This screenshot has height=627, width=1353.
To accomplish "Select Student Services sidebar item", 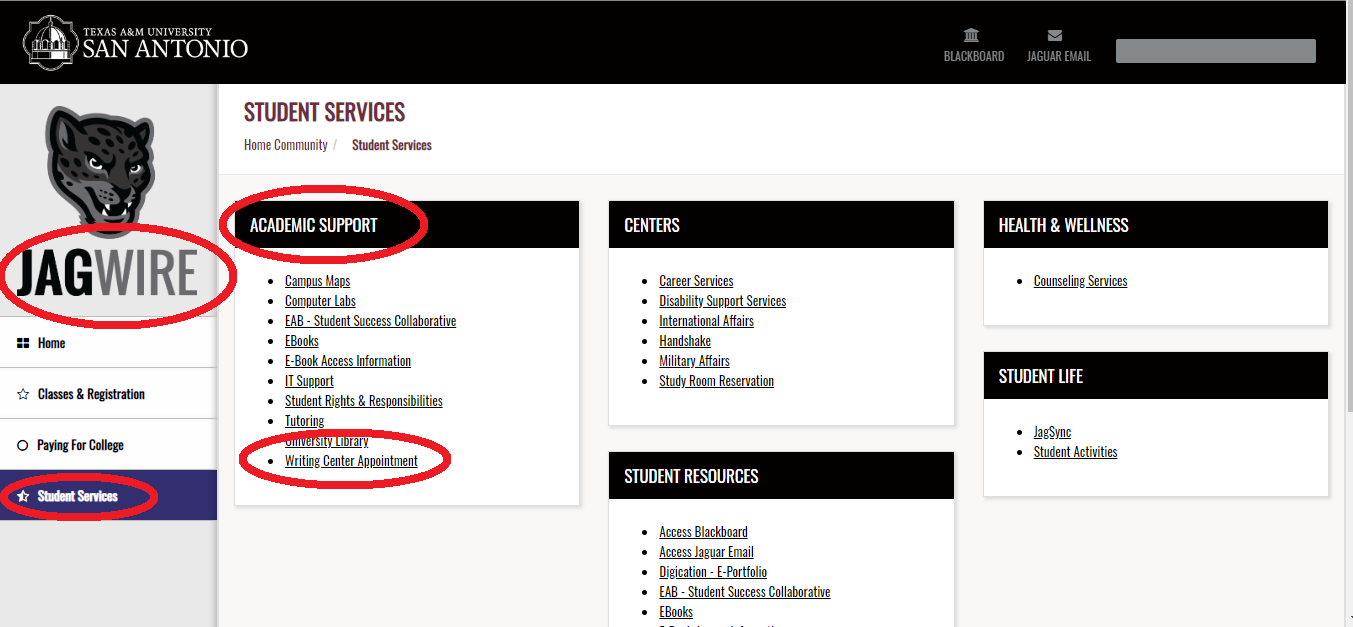I will pos(108,496).
